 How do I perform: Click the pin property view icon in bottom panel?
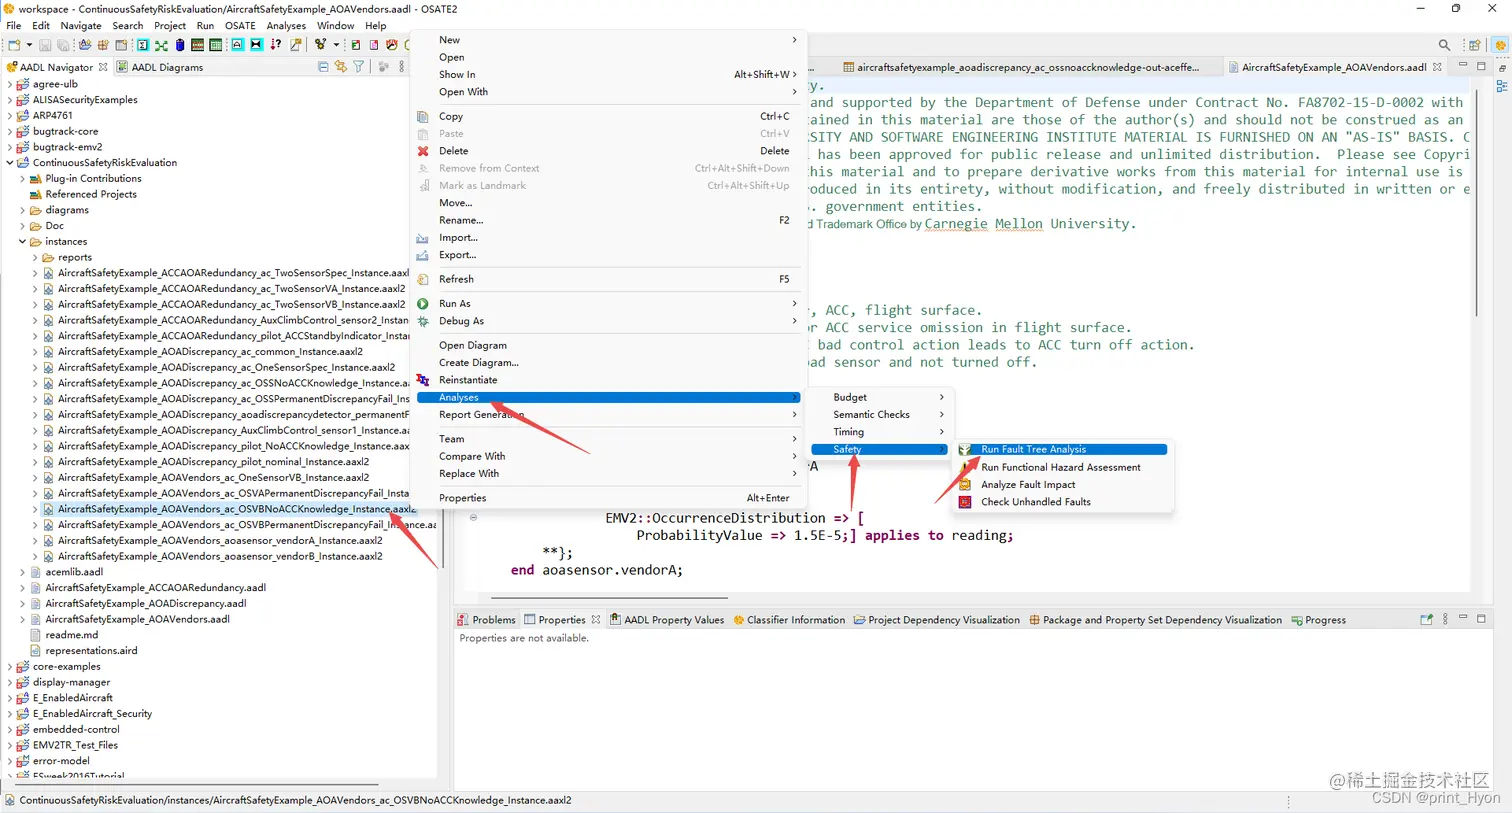tap(1427, 620)
